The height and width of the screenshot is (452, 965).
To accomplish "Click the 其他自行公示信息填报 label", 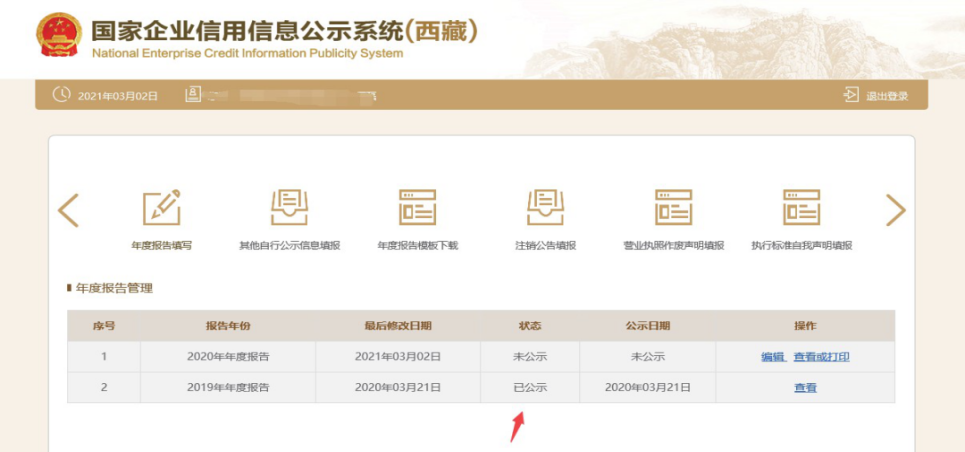I will click(x=289, y=246).
